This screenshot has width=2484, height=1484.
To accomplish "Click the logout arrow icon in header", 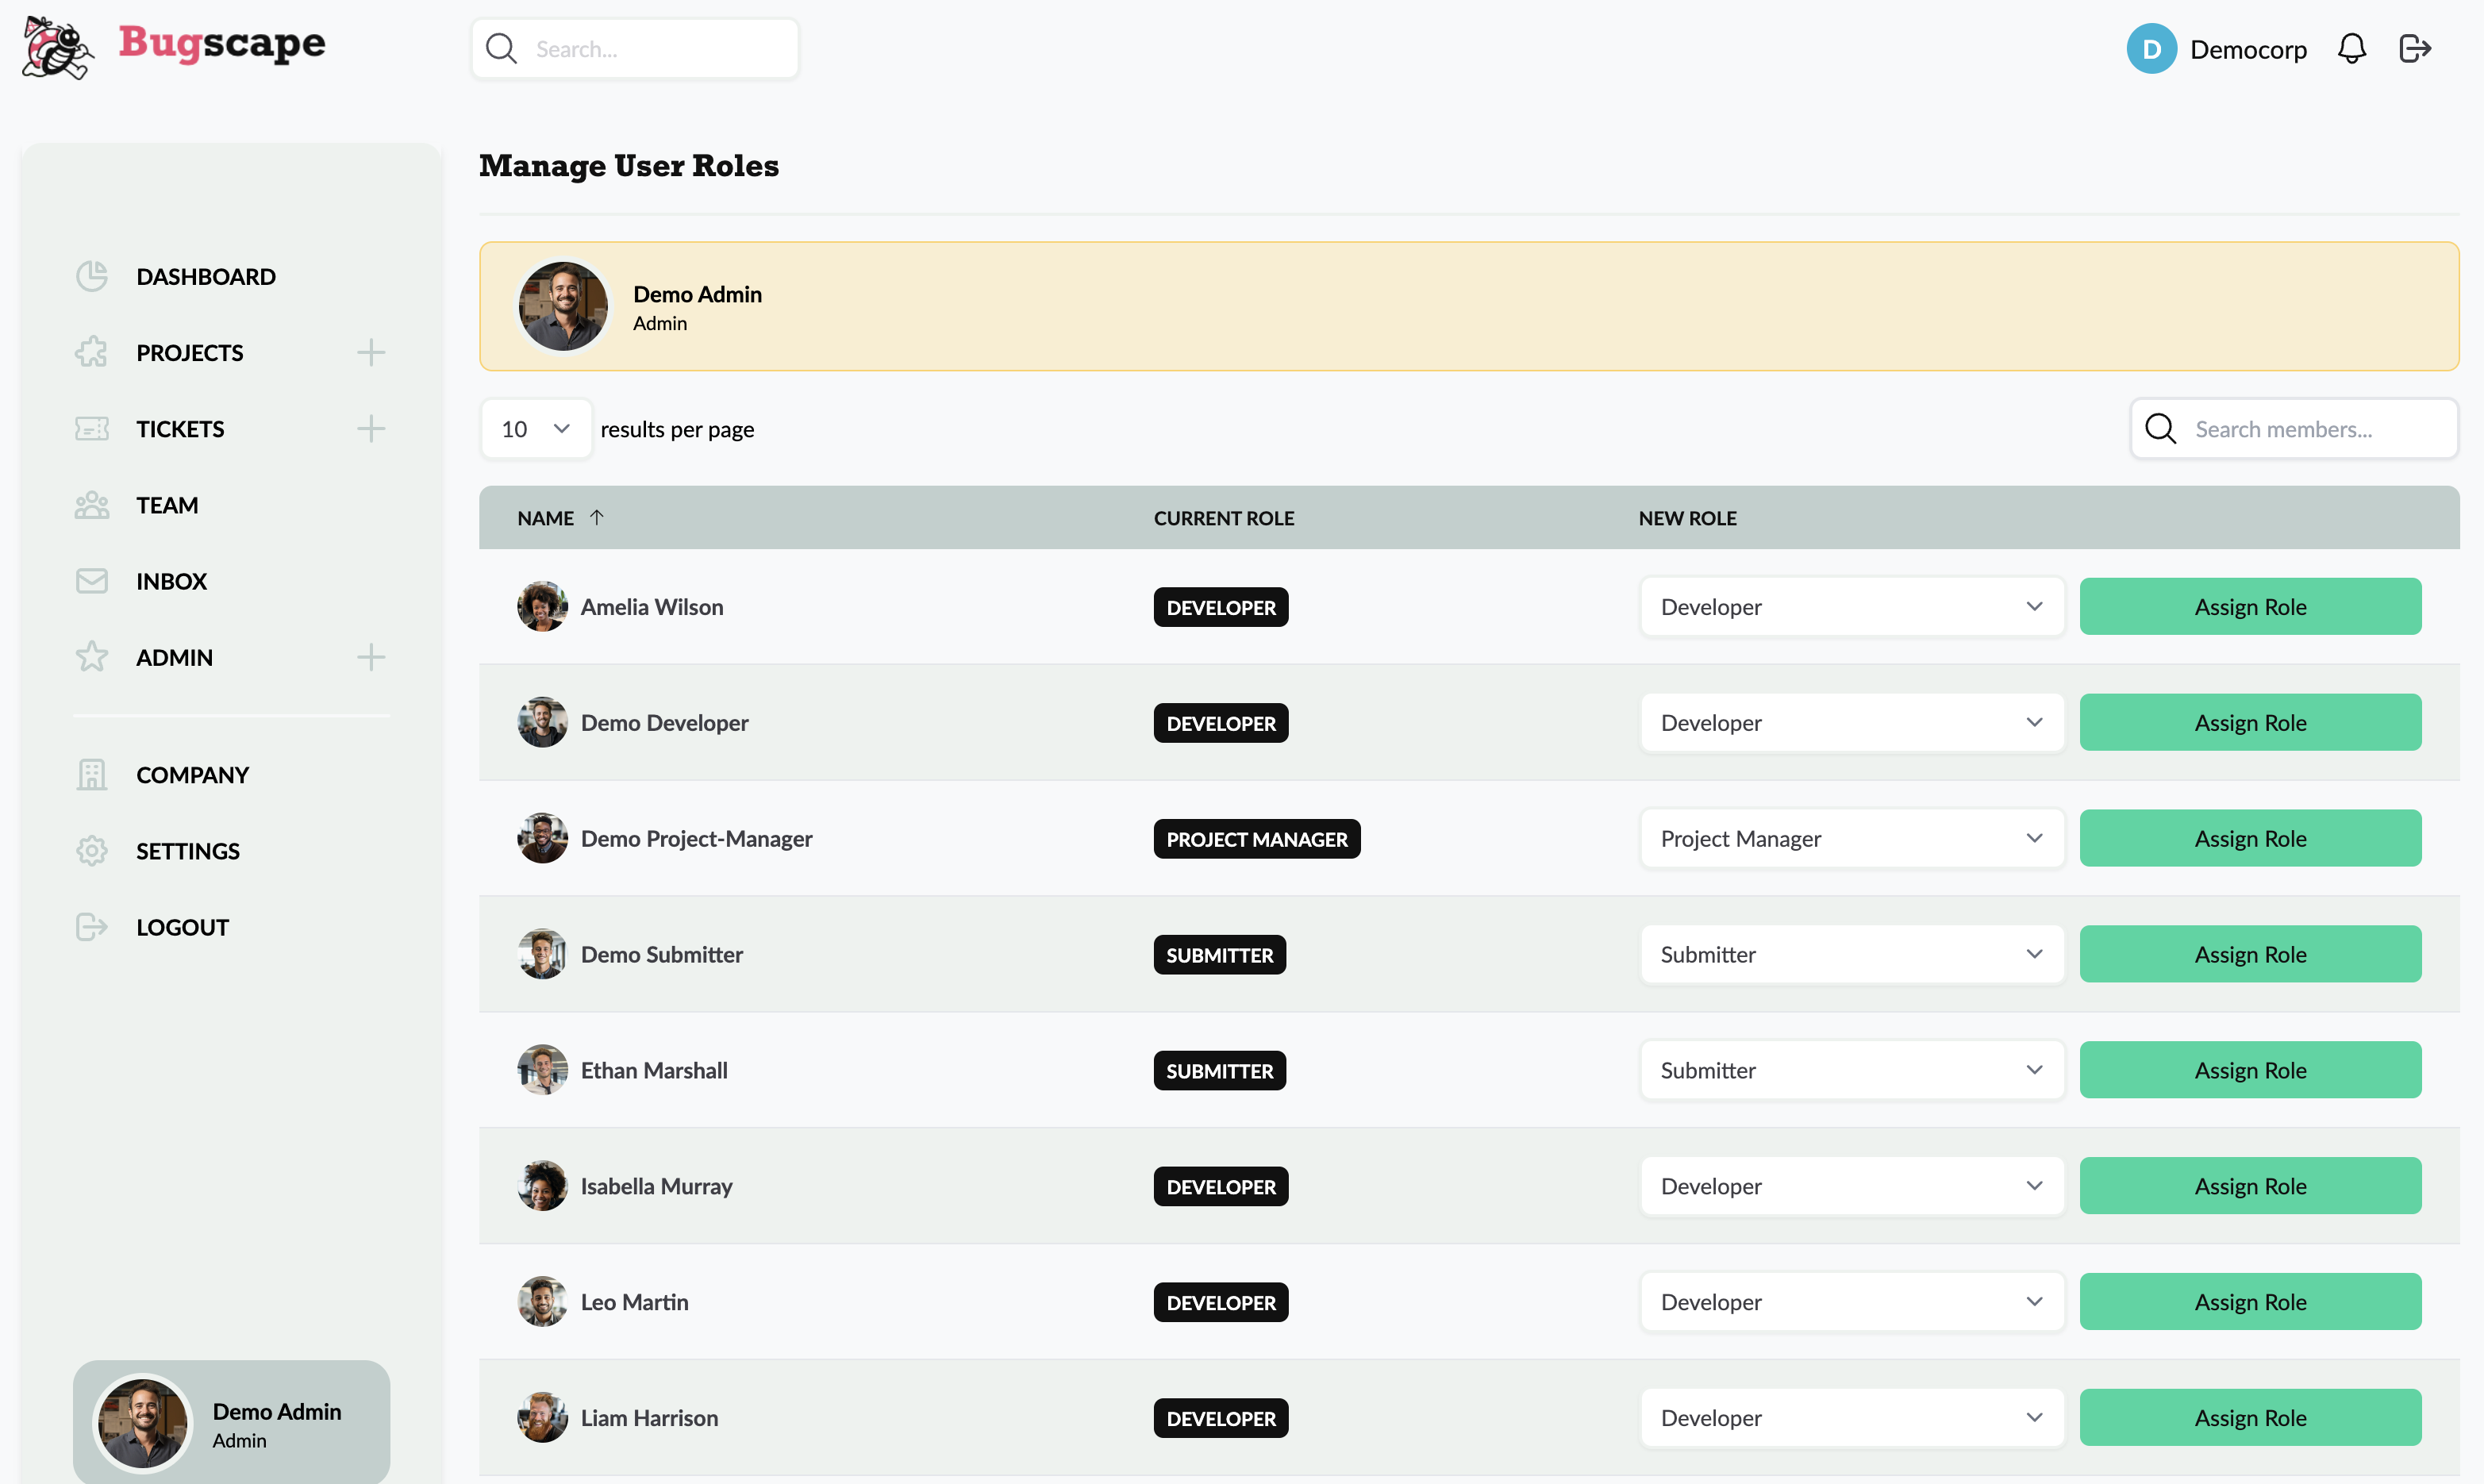I will (x=2415, y=49).
